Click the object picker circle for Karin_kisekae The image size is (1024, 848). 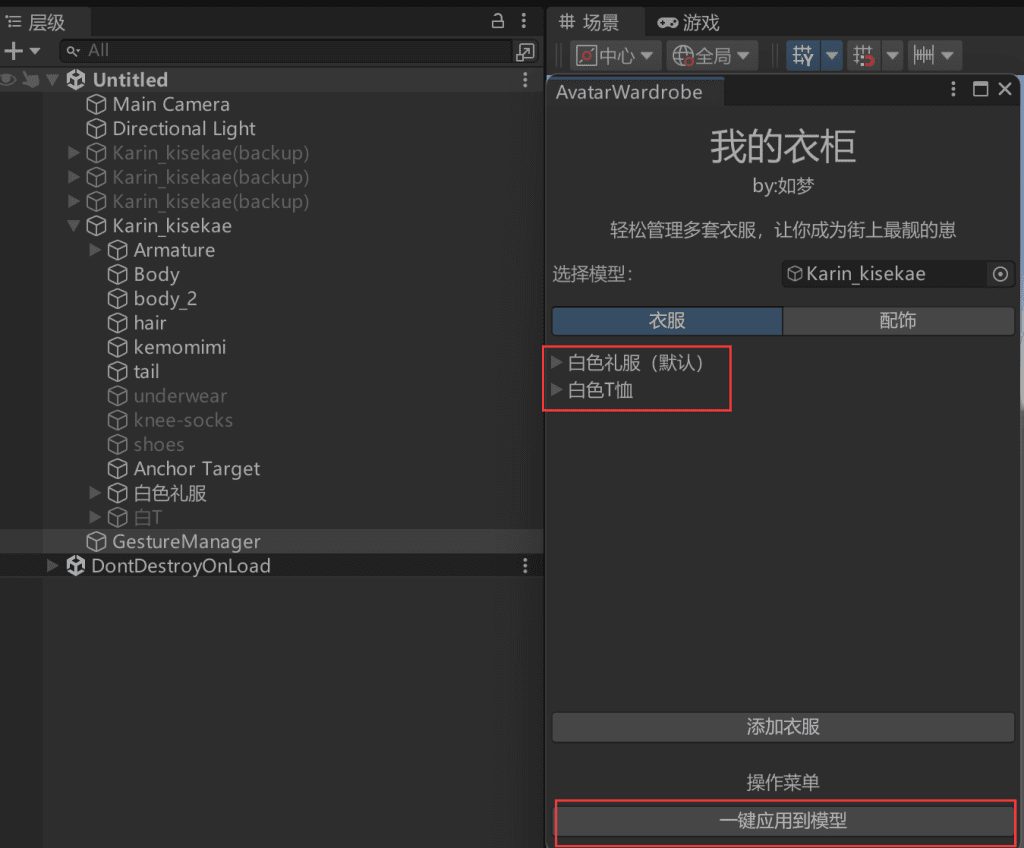(999, 274)
